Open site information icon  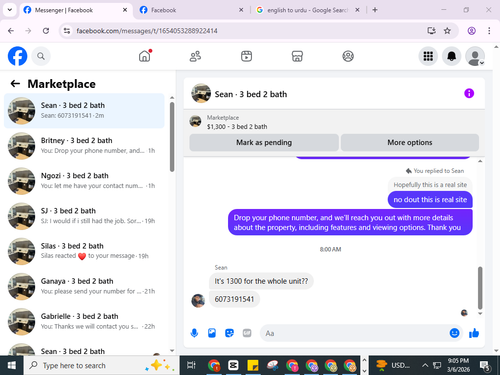[67, 31]
